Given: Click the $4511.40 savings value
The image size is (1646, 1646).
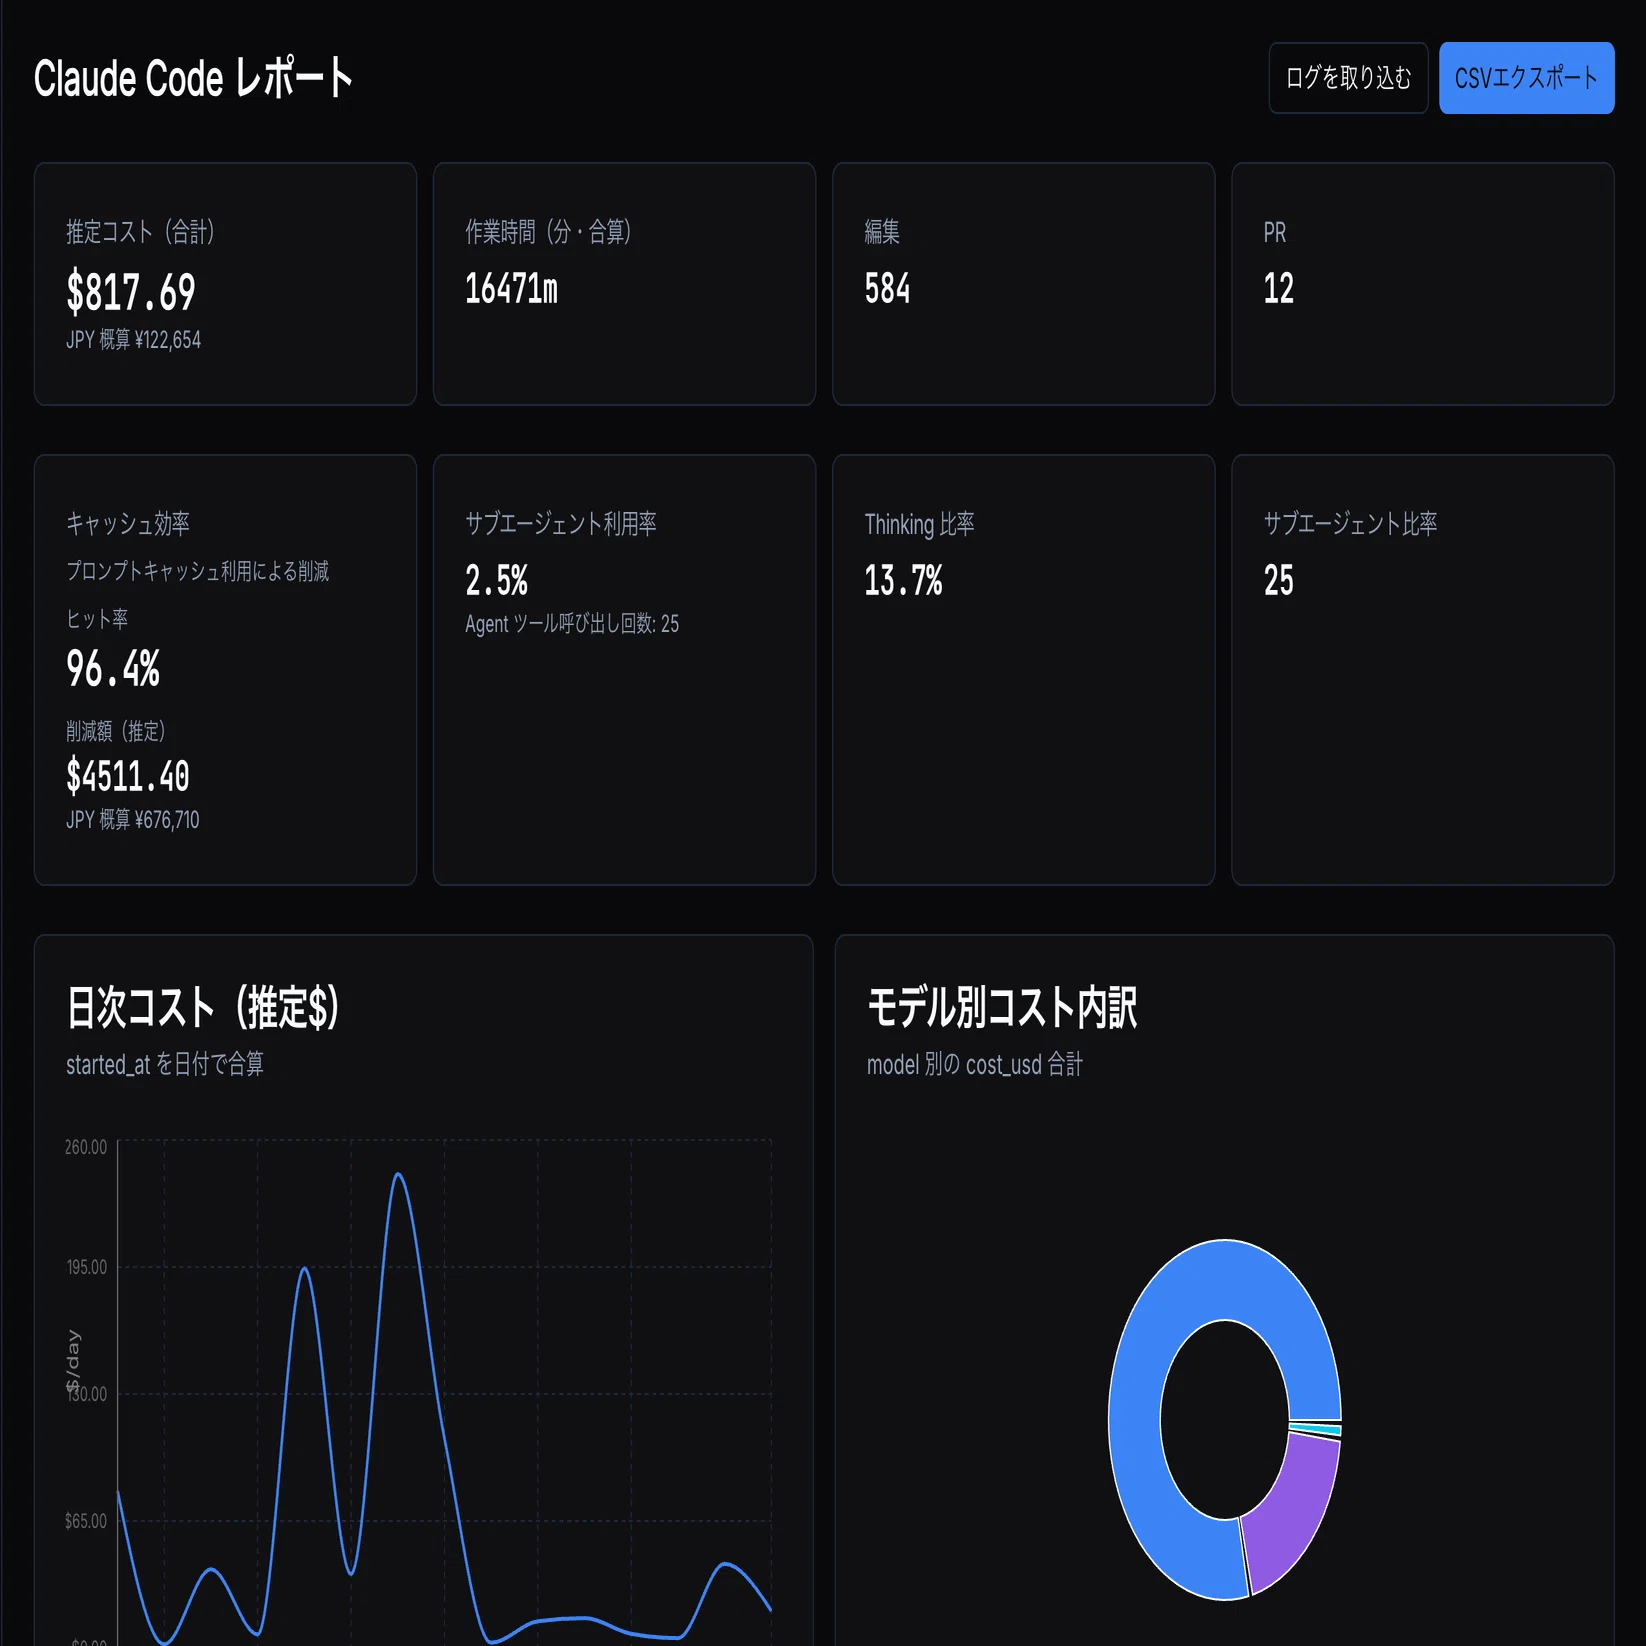Looking at the screenshot, I should pyautogui.click(x=128, y=776).
